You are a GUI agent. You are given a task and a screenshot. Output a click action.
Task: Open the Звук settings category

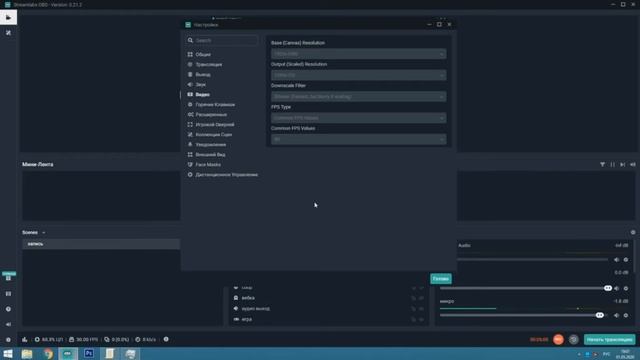tap(200, 84)
